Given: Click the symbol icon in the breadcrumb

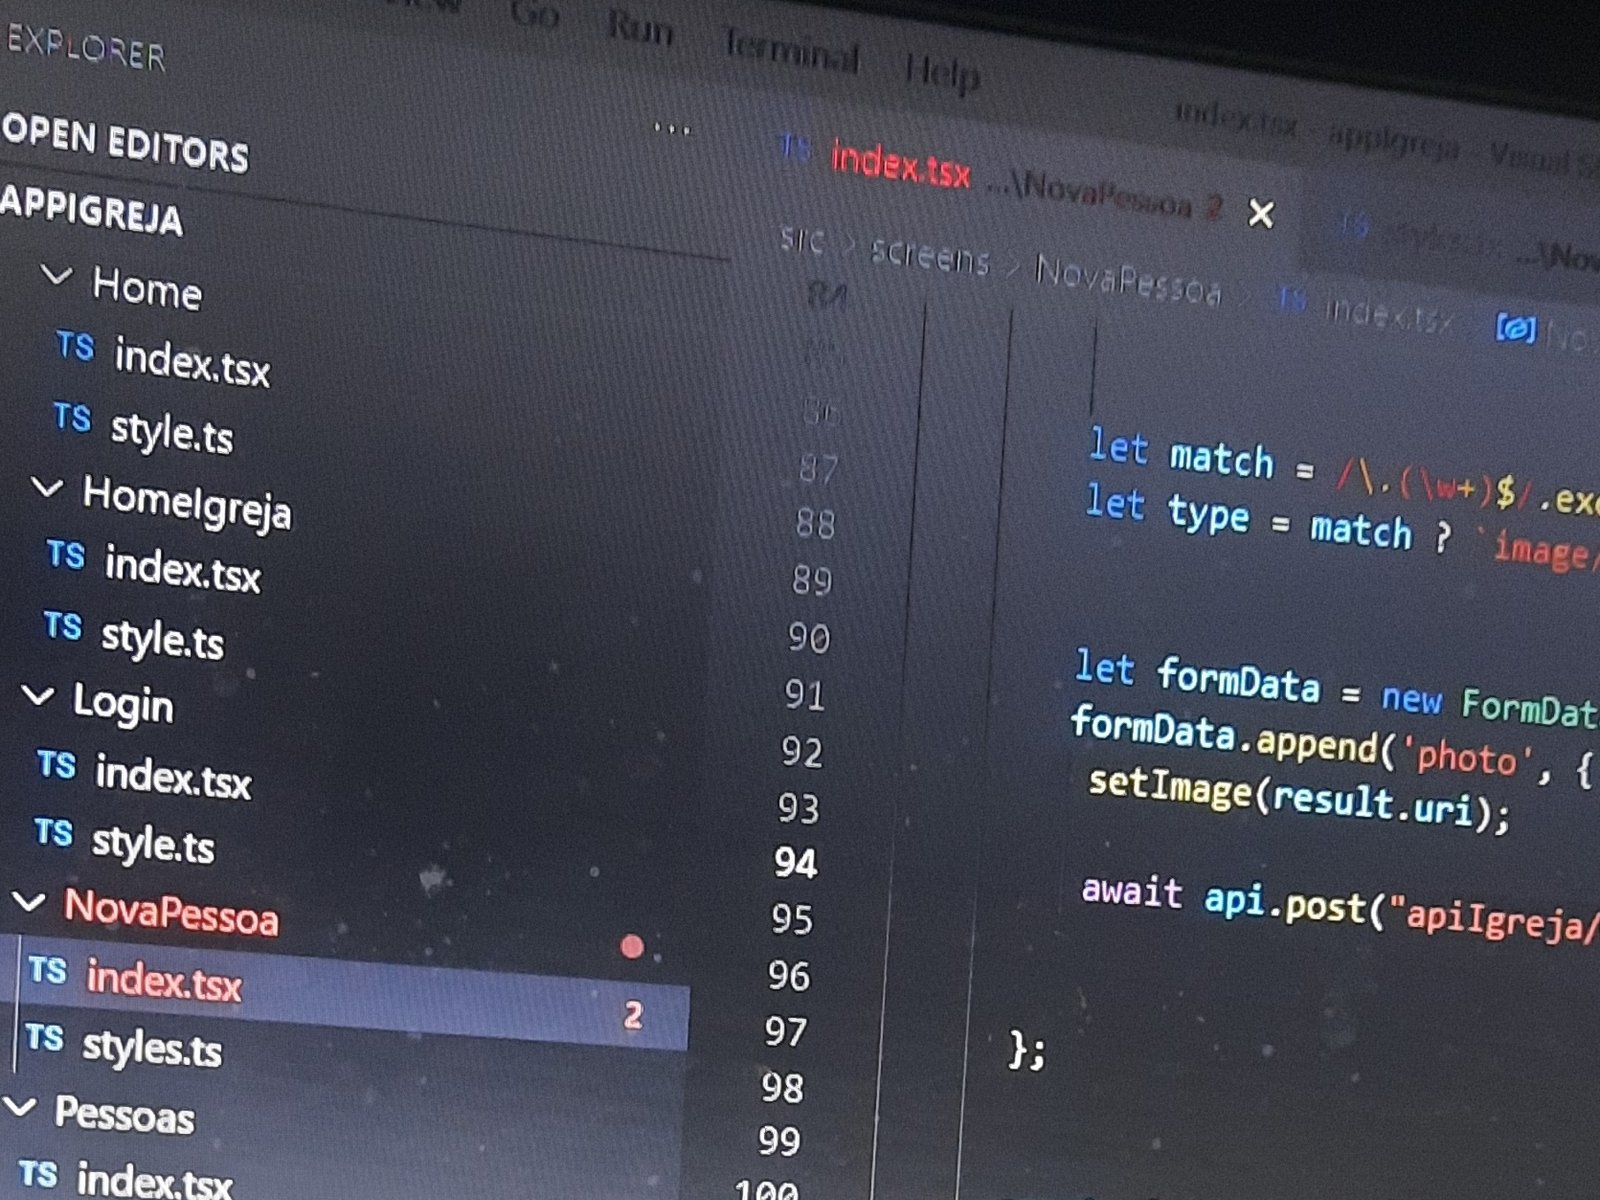Looking at the screenshot, I should pos(1514,327).
